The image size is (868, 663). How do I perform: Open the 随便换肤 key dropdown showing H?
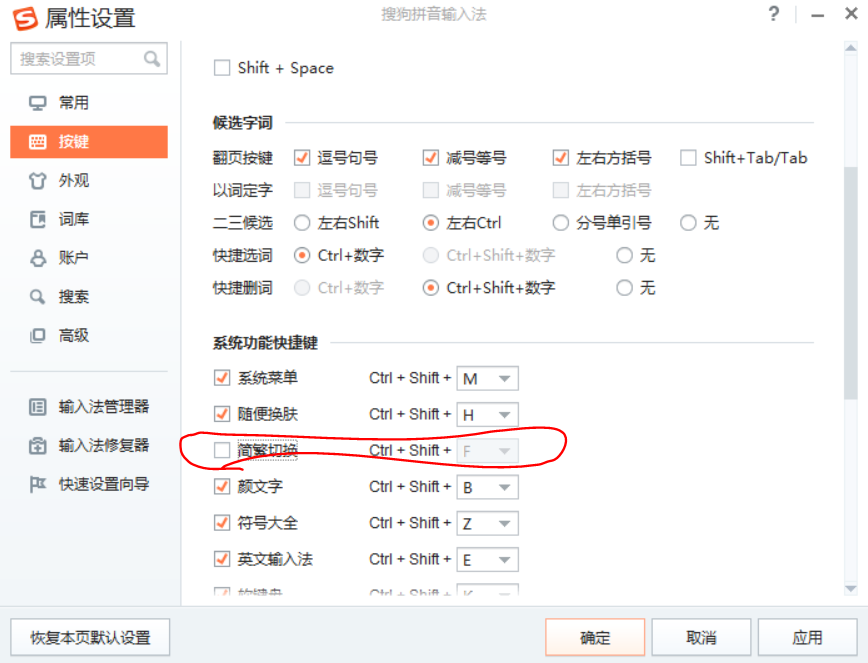(487, 415)
